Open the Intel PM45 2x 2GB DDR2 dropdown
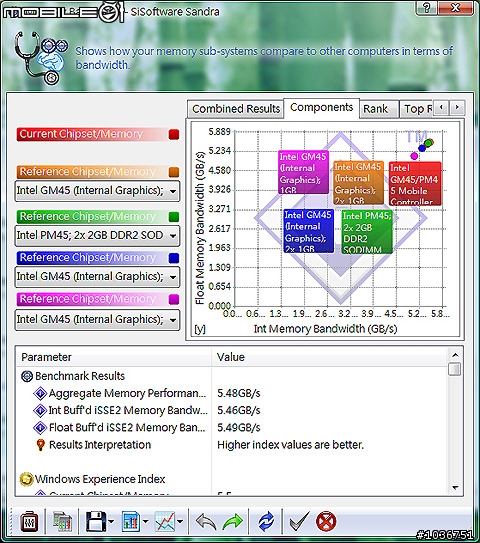Viewport: 480px width, 543px height. coord(97,235)
